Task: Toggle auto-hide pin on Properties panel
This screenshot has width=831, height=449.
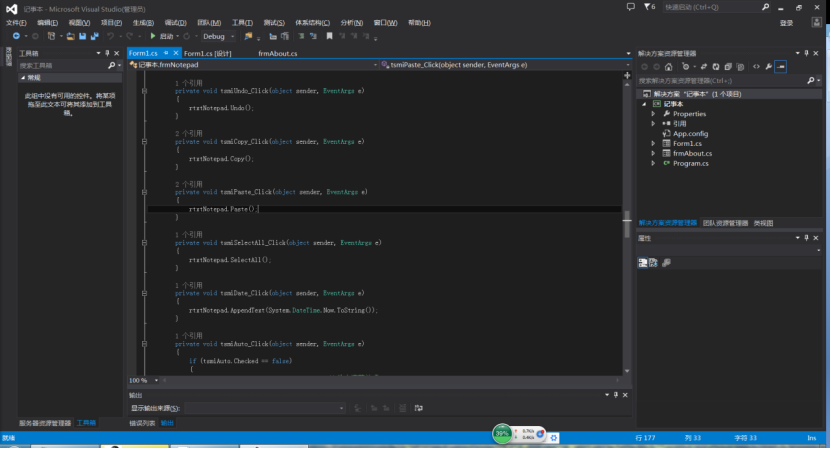Action: pyautogui.click(x=807, y=238)
